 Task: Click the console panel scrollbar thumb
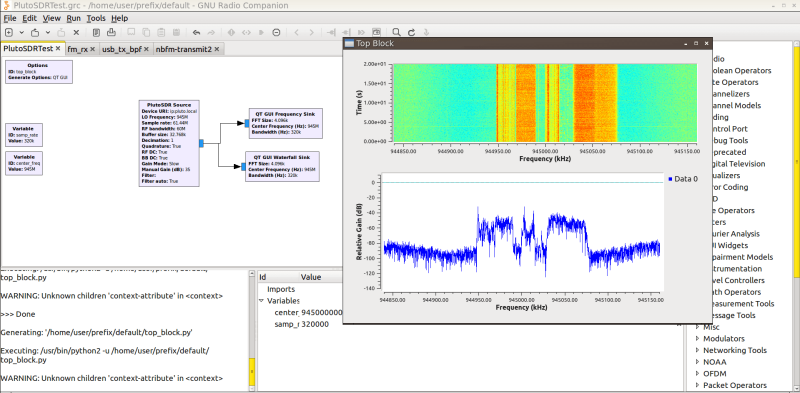point(252,372)
